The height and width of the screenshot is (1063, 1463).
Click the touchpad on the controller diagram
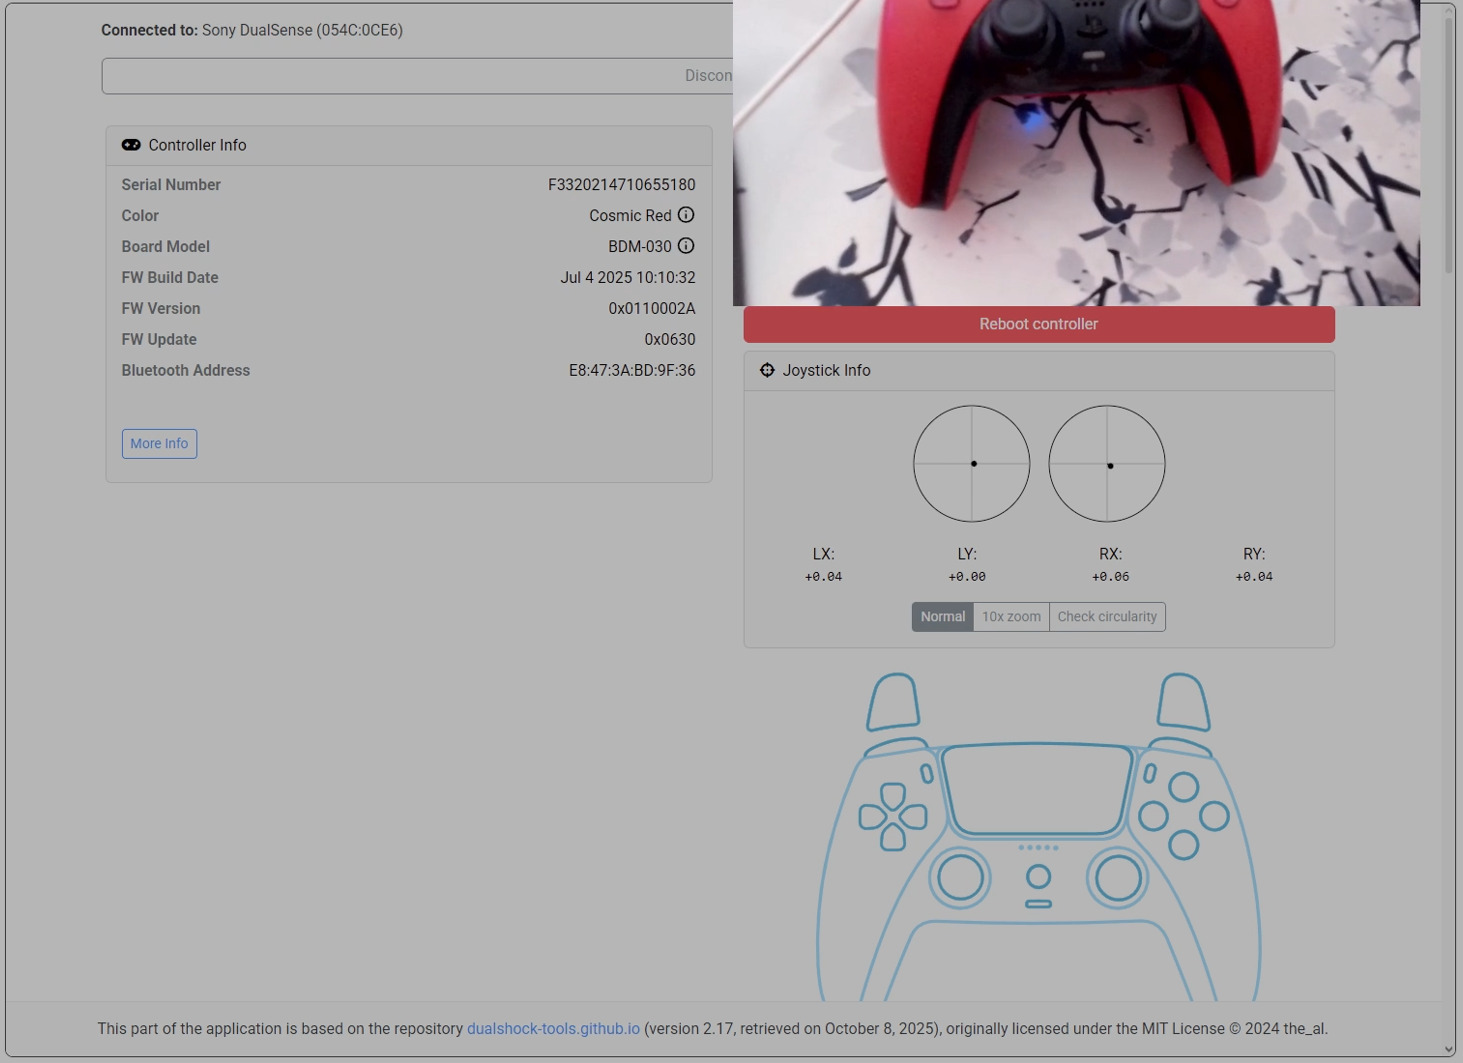click(1038, 789)
